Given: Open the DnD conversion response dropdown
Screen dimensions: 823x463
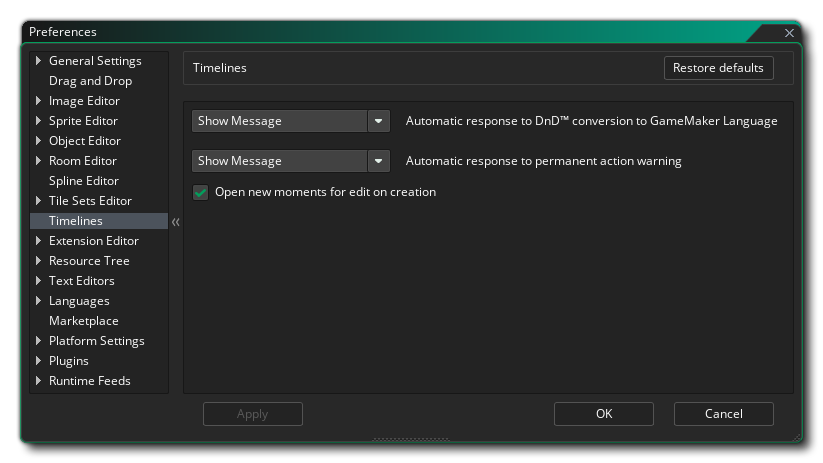Looking at the screenshot, I should pyautogui.click(x=378, y=121).
